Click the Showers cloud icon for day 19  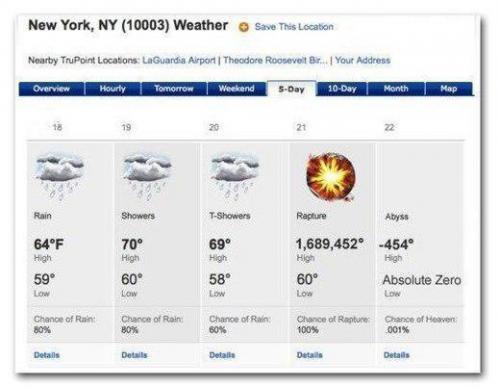click(x=147, y=177)
